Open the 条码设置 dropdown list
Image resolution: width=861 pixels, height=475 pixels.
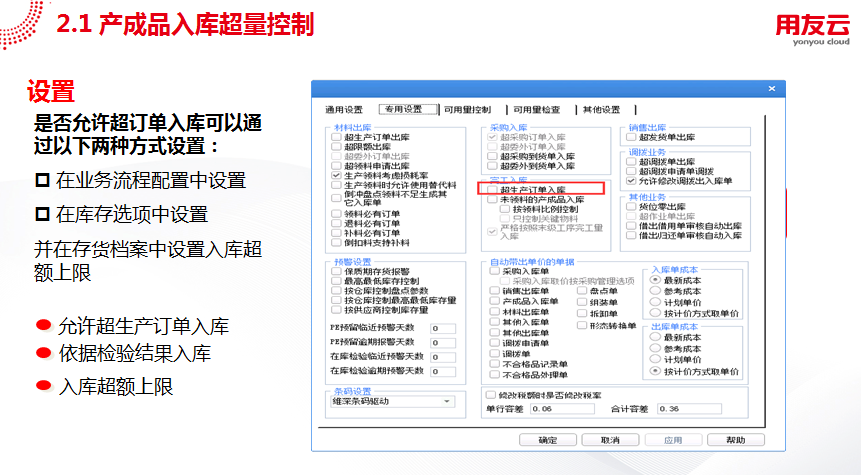[x=447, y=401]
